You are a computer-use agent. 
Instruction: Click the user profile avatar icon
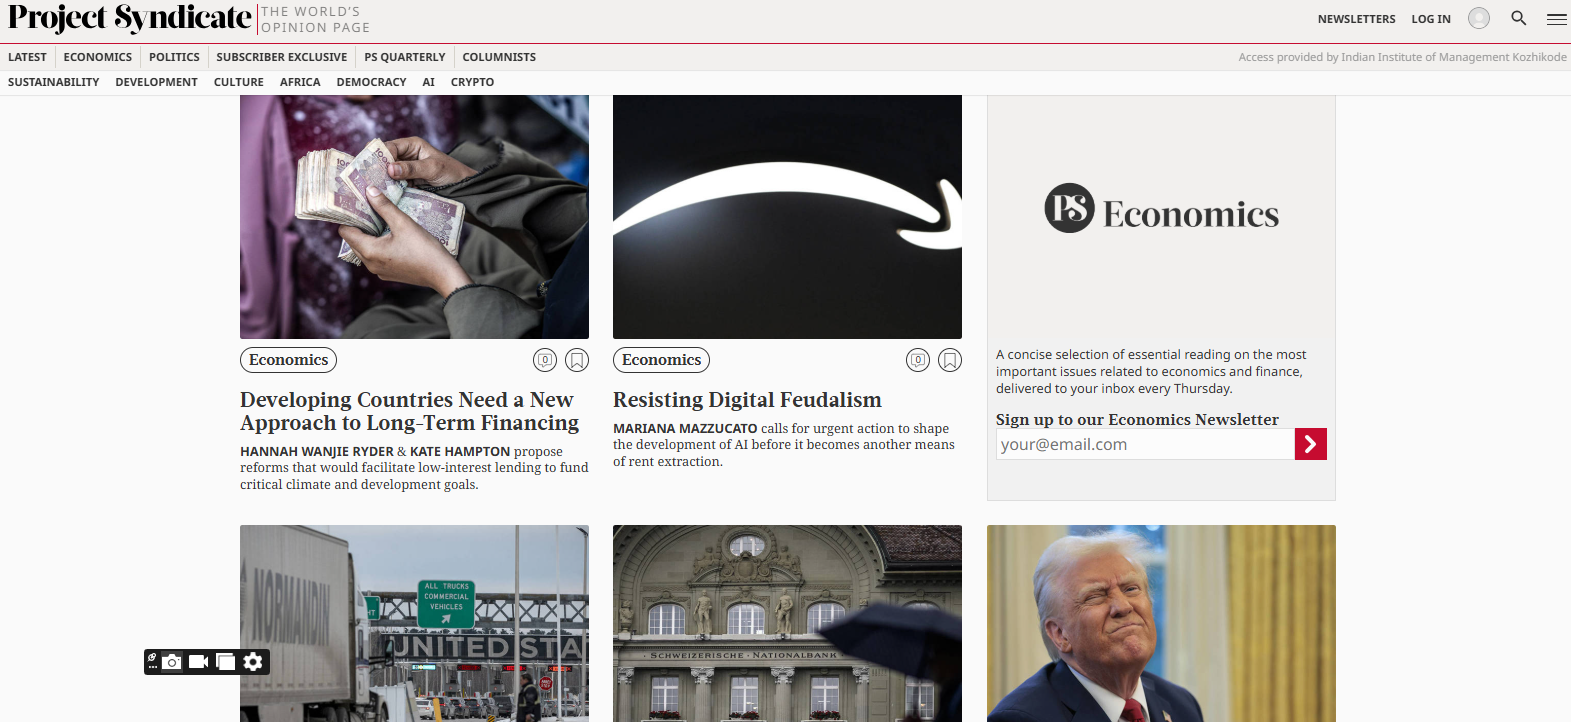click(1479, 18)
